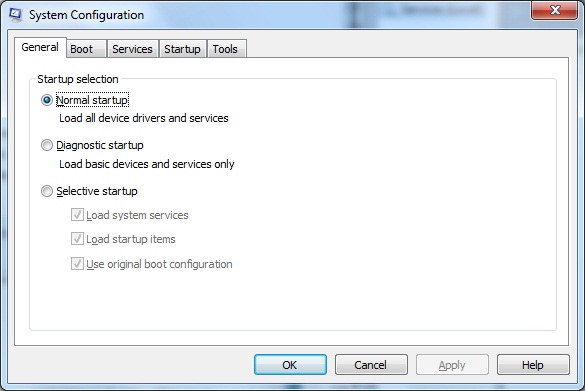Select the Startup tab
The width and height of the screenshot is (585, 391).
click(x=182, y=49)
